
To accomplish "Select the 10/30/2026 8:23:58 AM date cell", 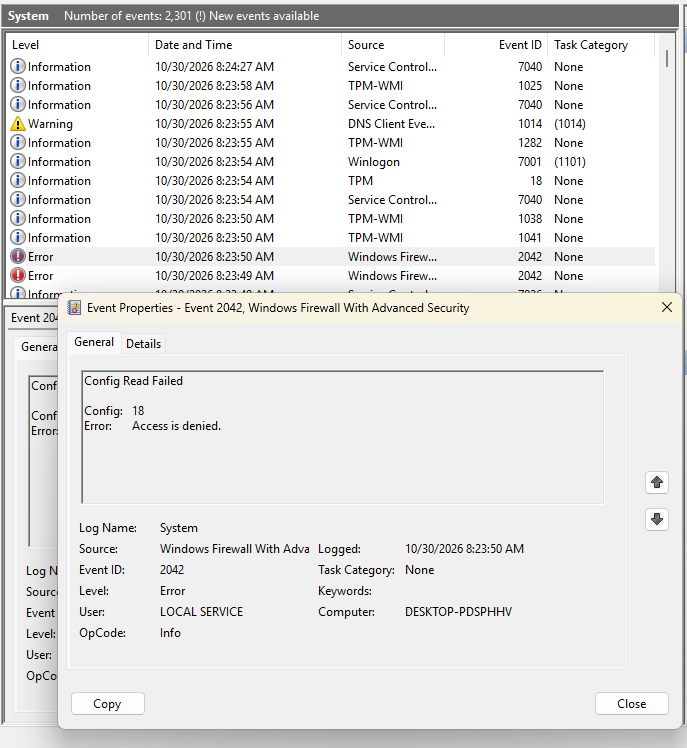I will point(214,86).
